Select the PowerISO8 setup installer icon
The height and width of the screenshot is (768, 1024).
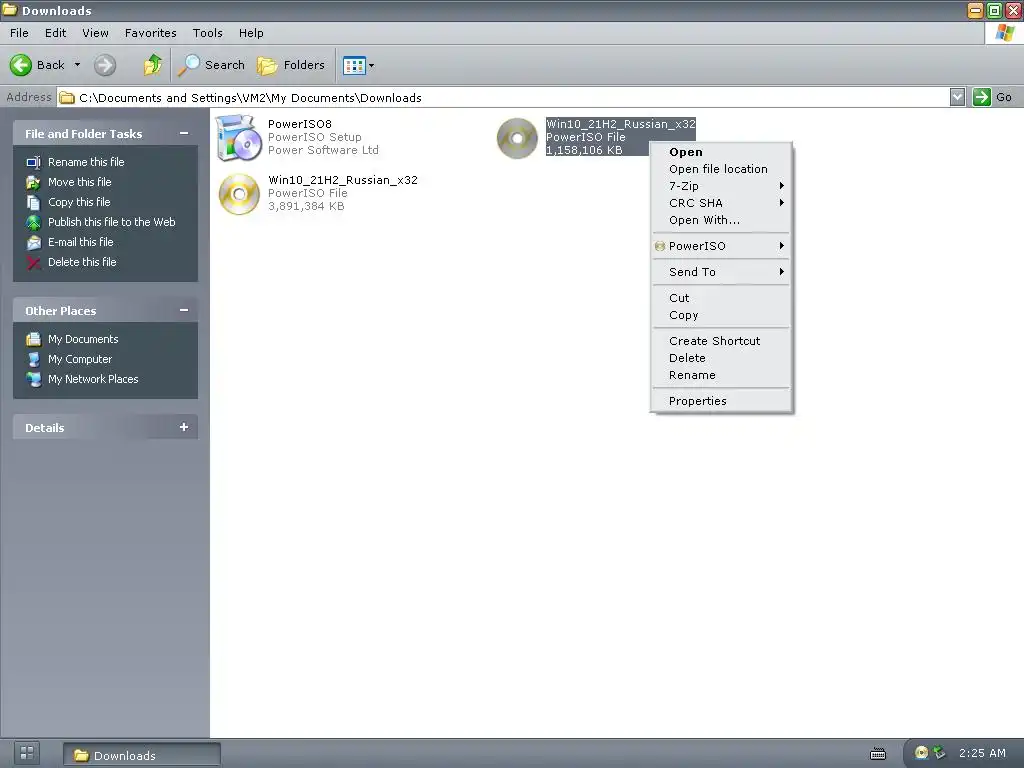(x=238, y=138)
